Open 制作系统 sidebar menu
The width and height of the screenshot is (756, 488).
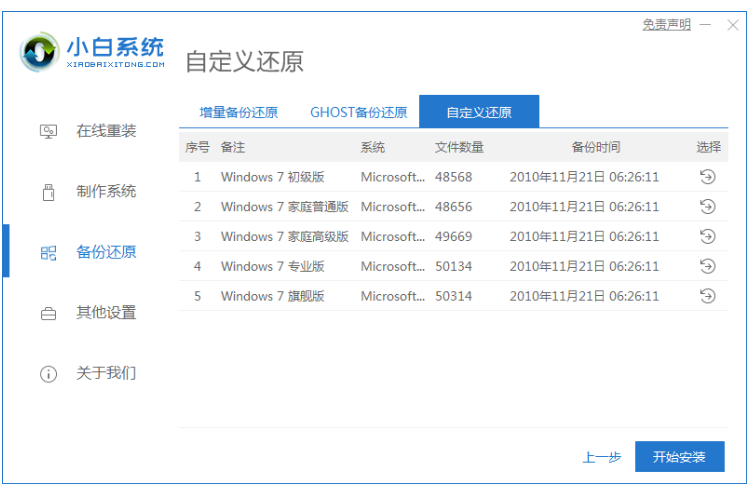click(106, 191)
